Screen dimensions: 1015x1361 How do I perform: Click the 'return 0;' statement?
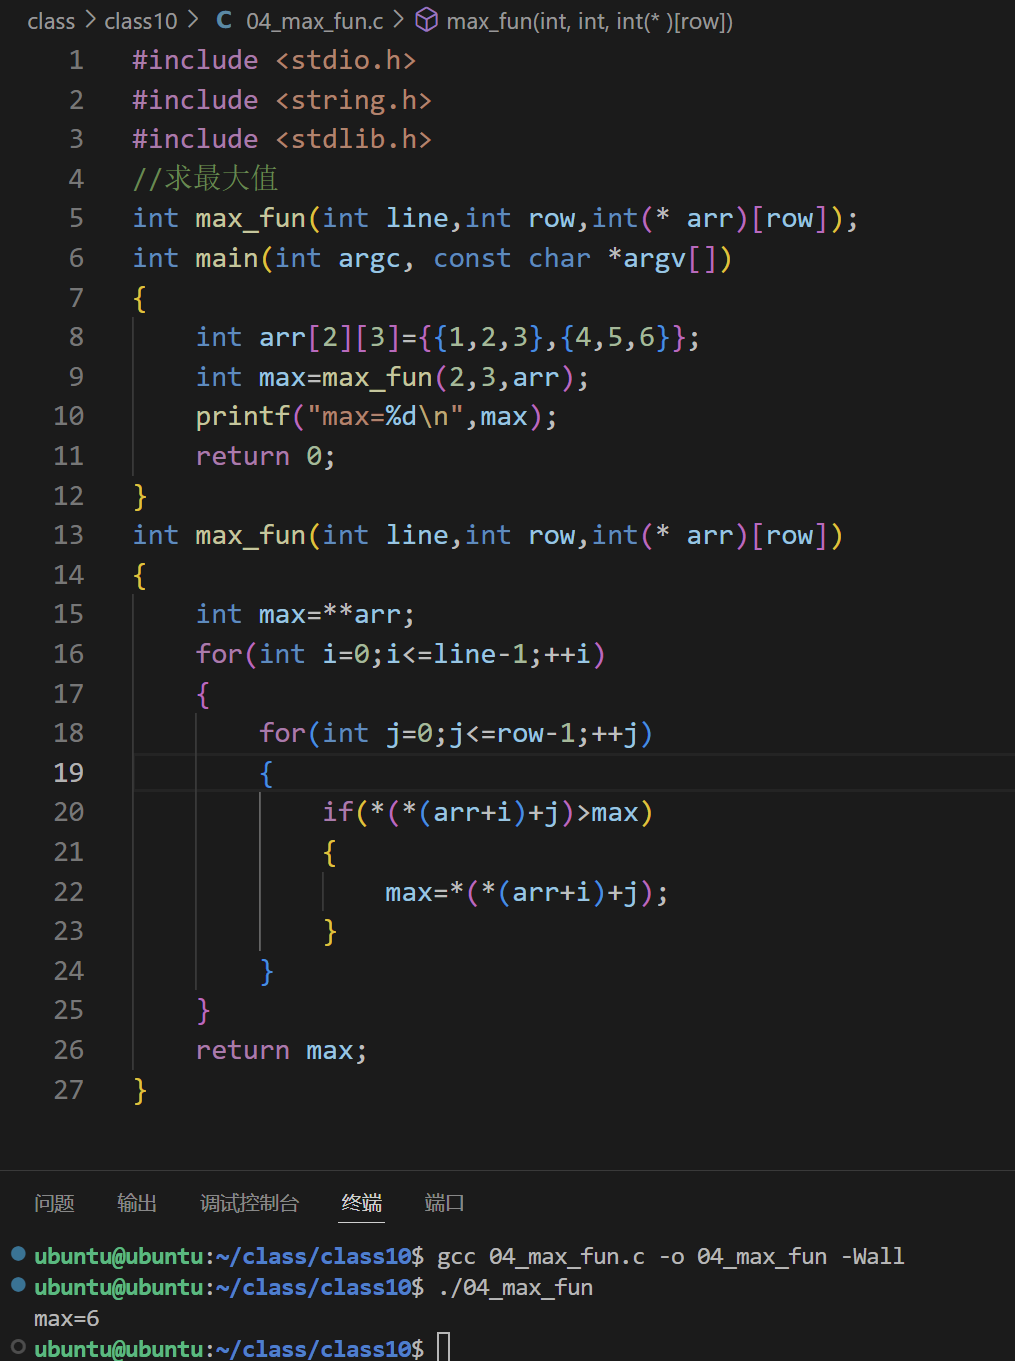pyautogui.click(x=265, y=456)
